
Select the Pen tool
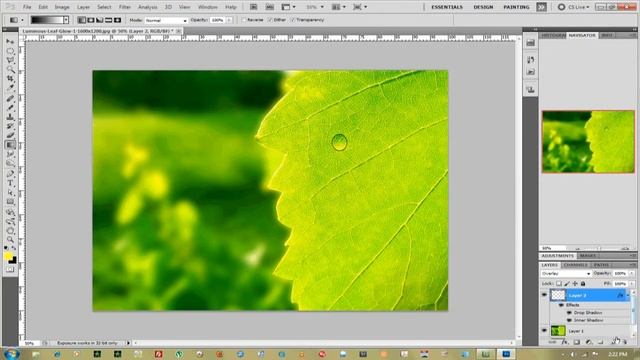[10, 174]
